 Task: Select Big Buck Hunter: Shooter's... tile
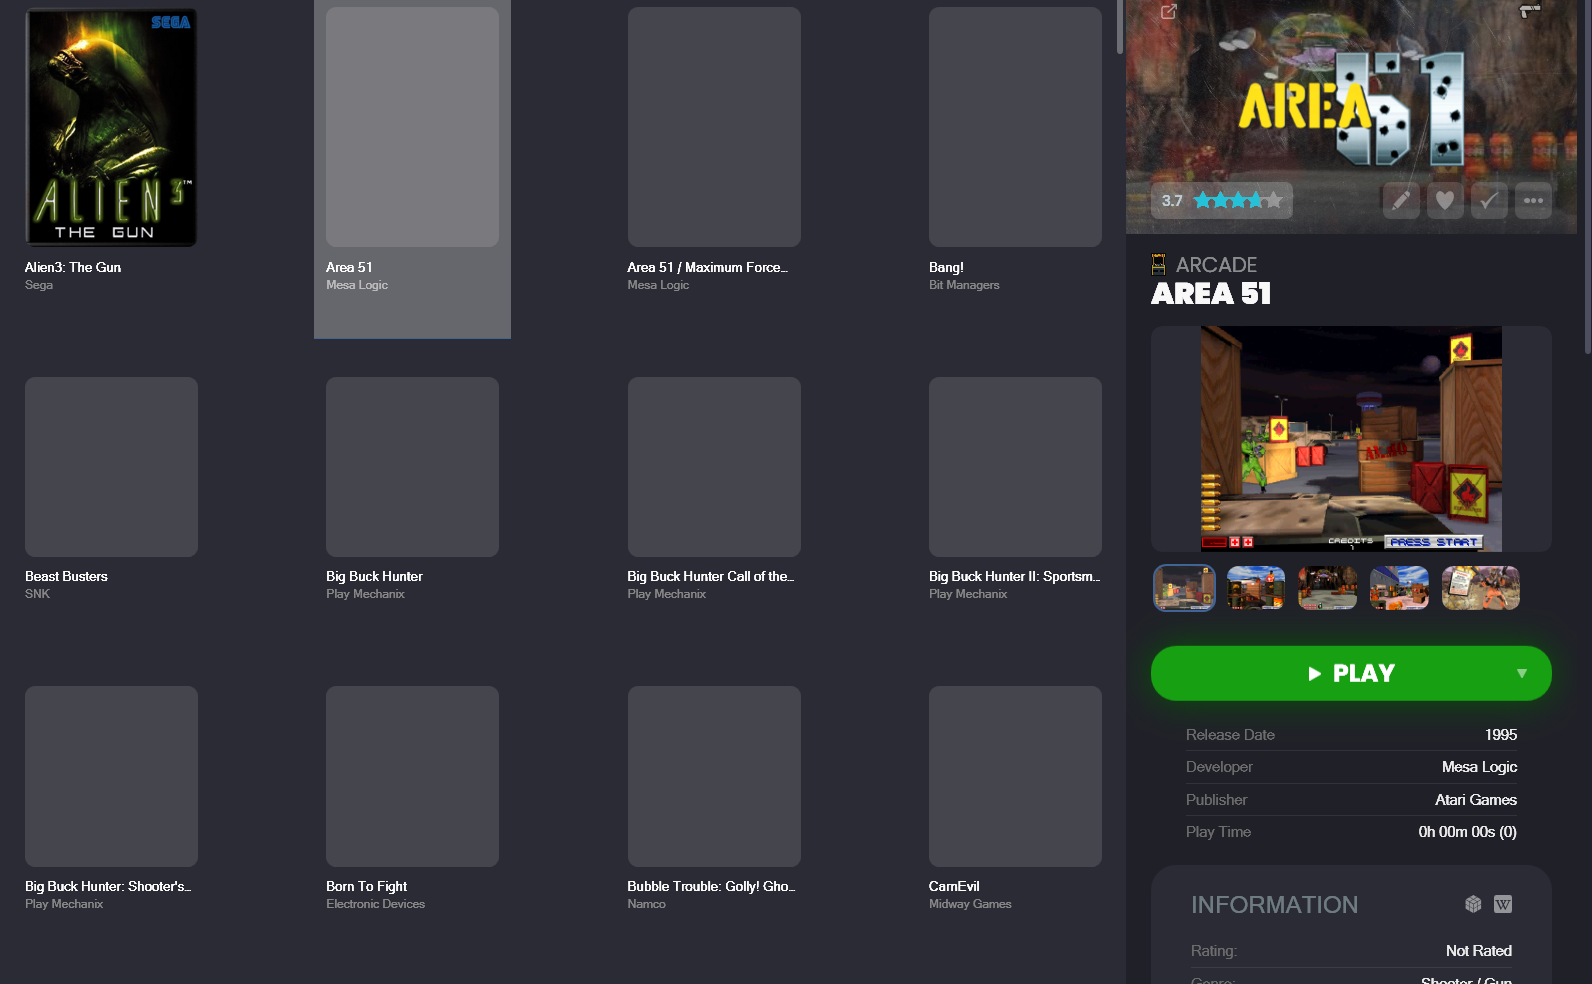click(x=111, y=776)
